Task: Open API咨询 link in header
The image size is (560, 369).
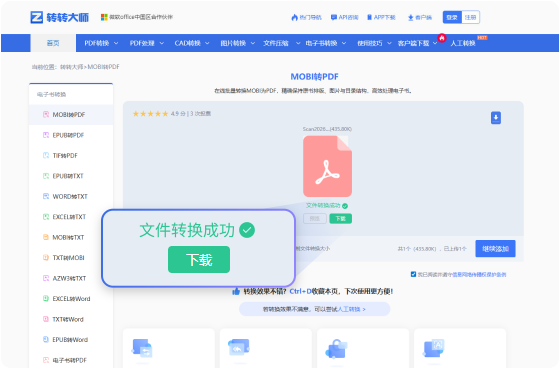Action: [345, 17]
